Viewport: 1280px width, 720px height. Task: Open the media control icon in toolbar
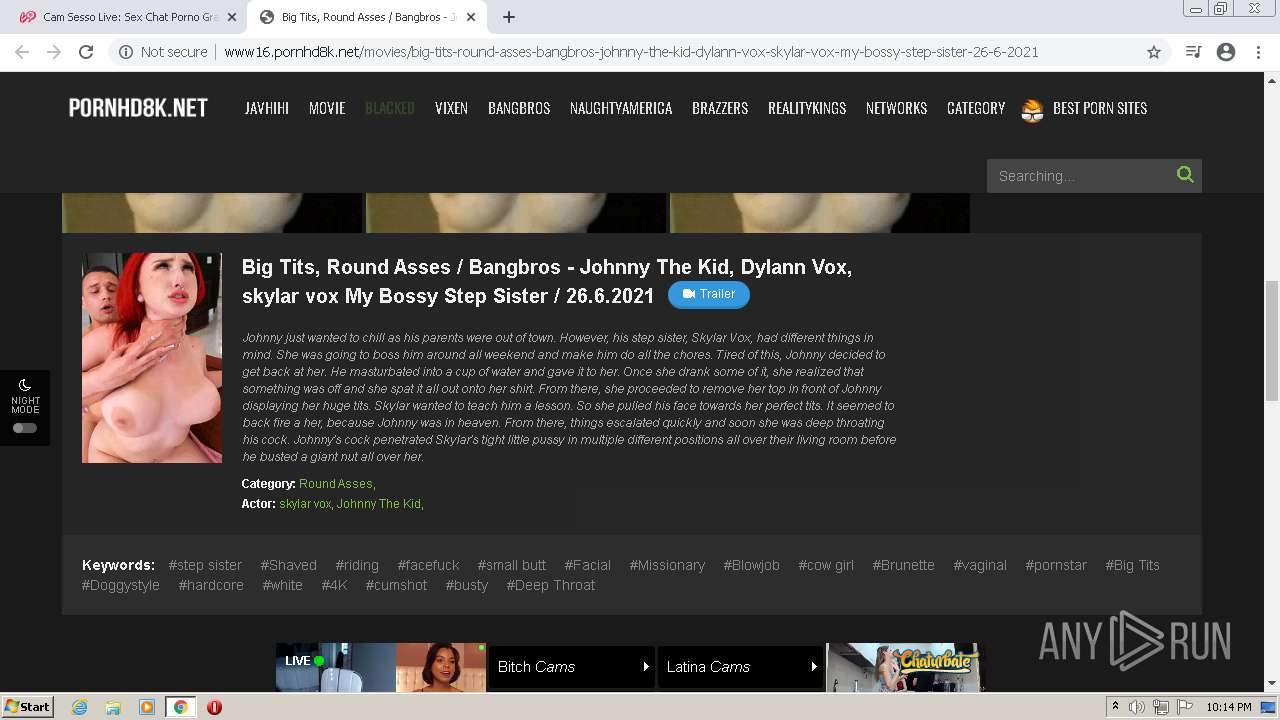click(1193, 52)
